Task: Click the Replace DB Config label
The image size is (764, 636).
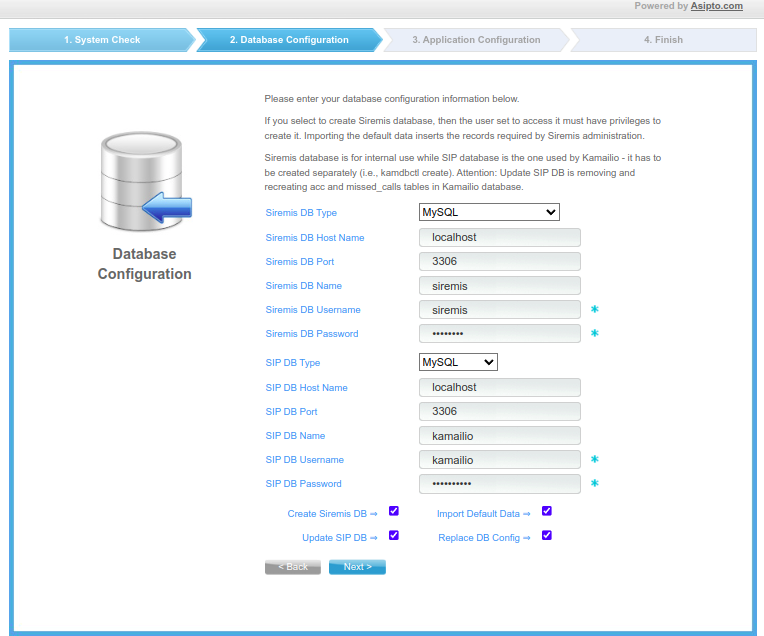Action: point(484,538)
